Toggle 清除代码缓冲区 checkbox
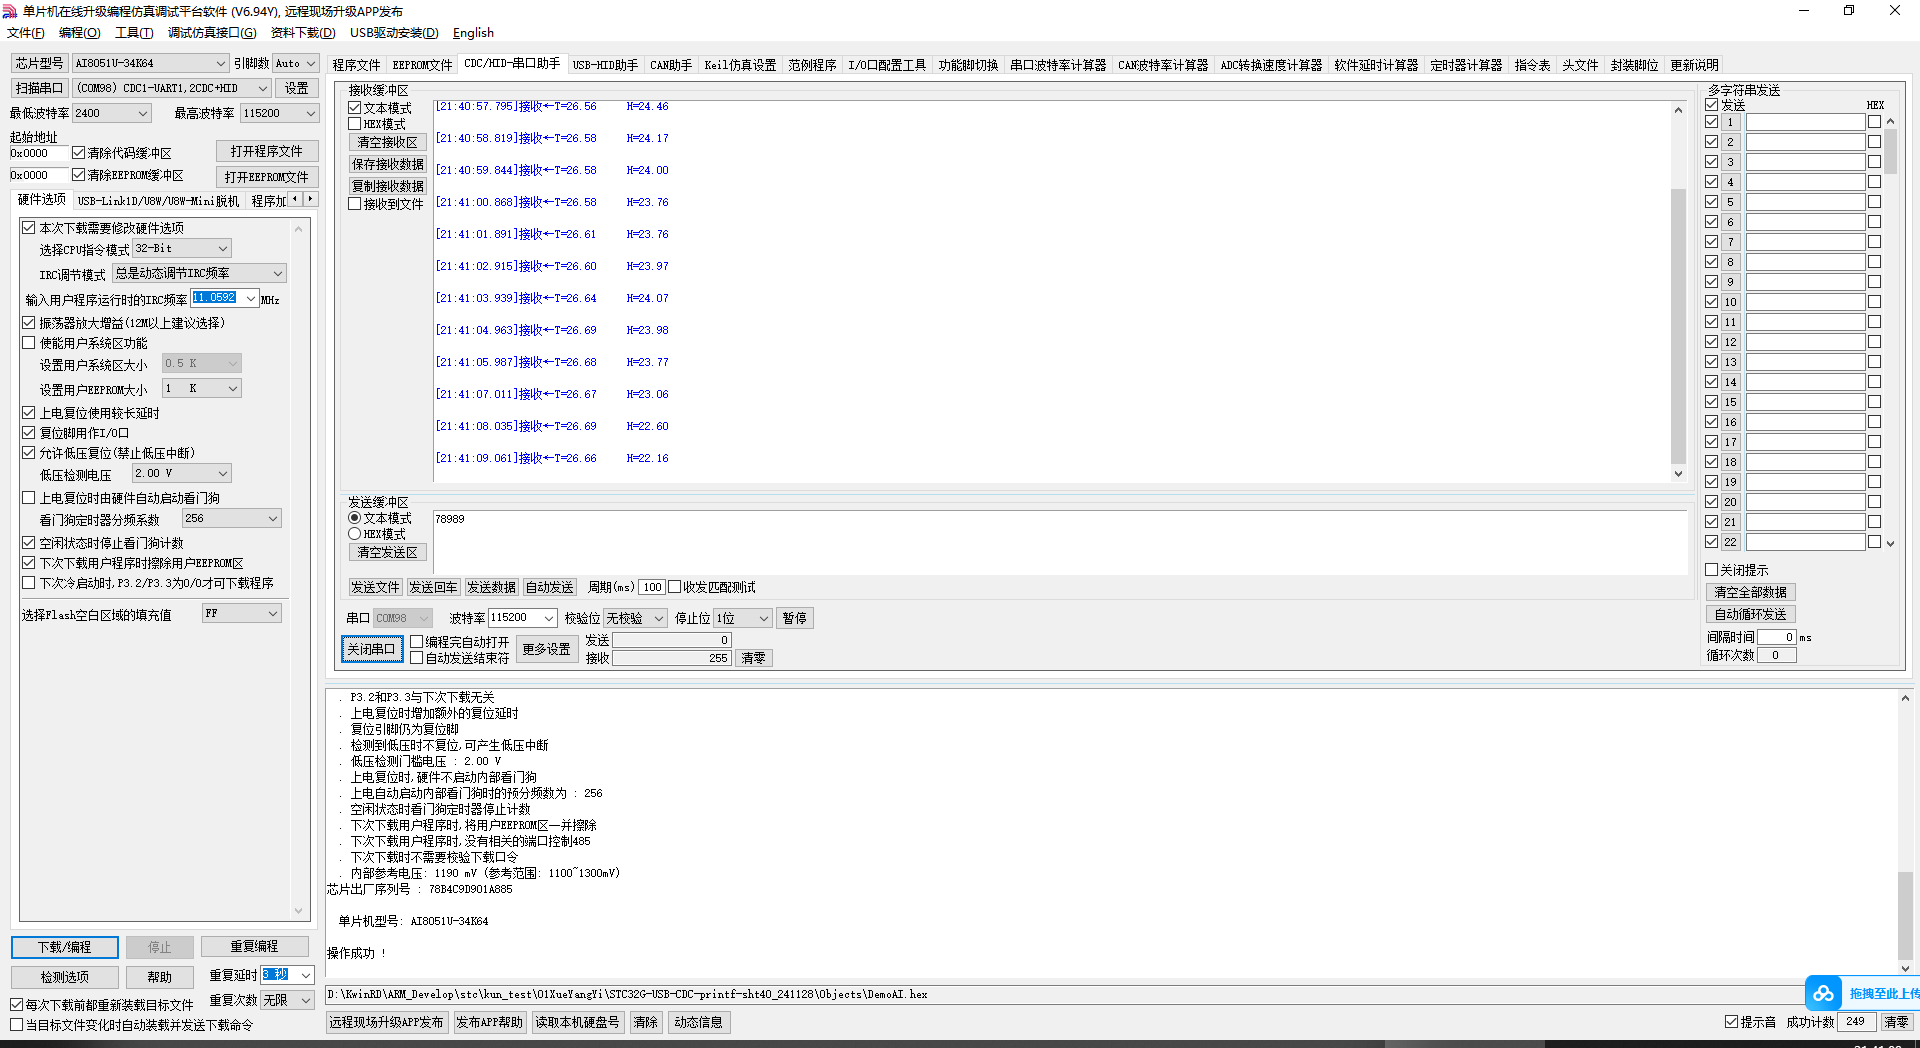 [x=79, y=153]
